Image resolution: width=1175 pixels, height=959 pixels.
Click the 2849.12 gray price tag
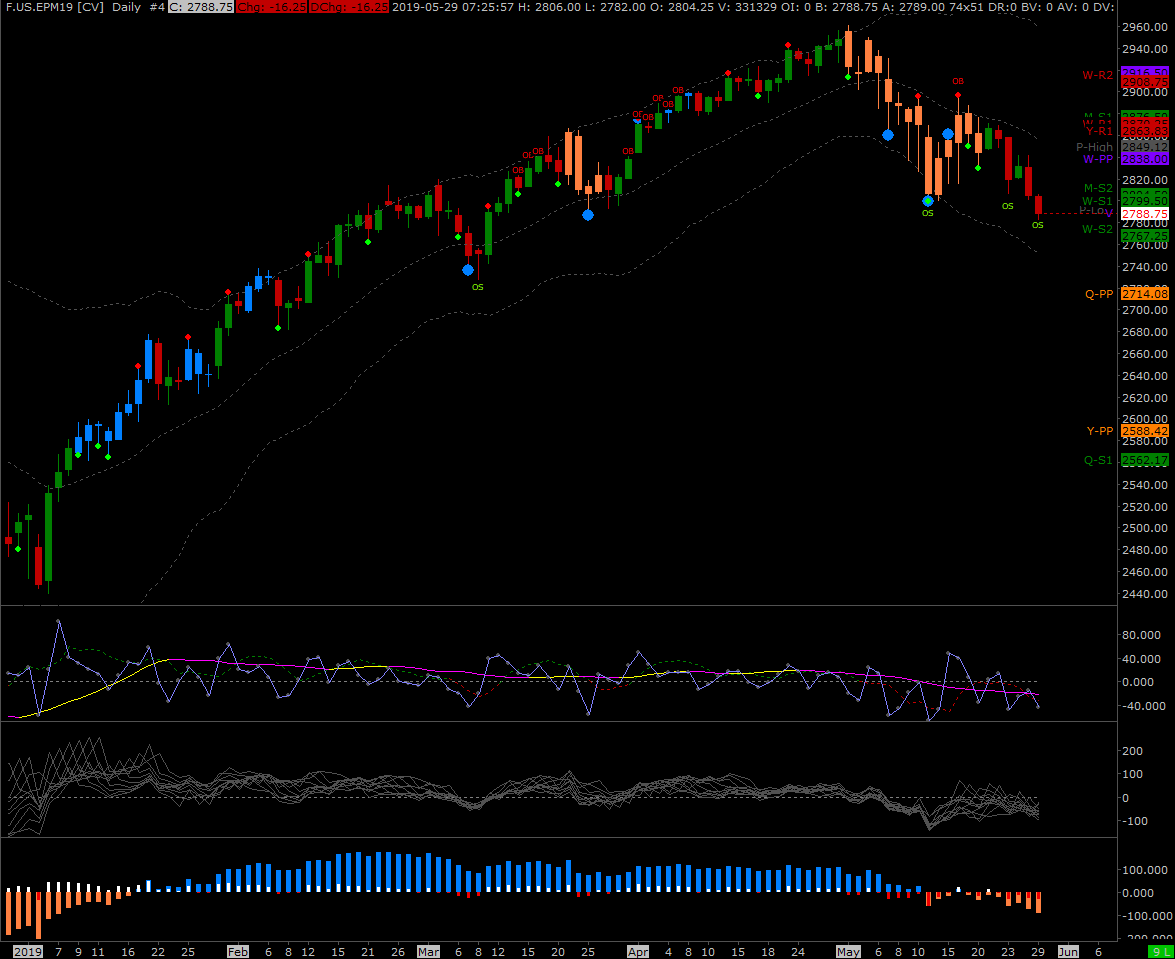pyautogui.click(x=1144, y=148)
